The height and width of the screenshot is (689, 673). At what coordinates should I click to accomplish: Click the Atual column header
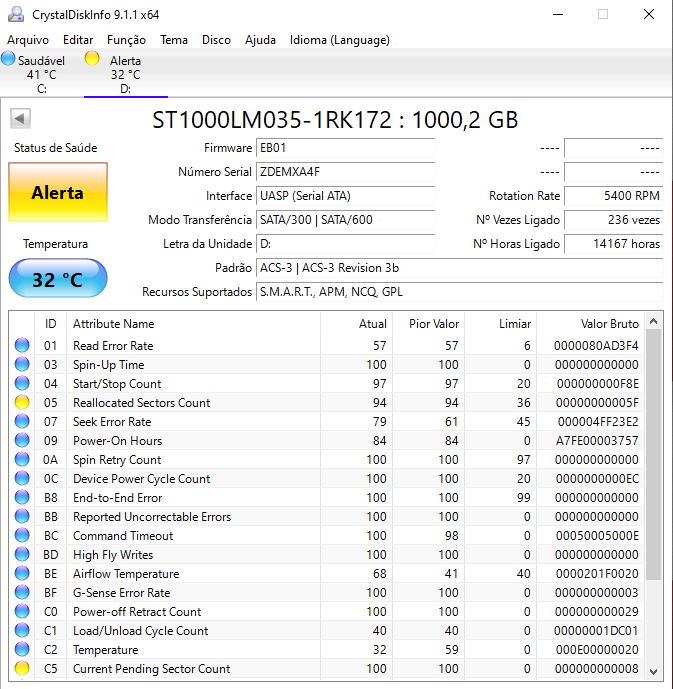coord(357,324)
